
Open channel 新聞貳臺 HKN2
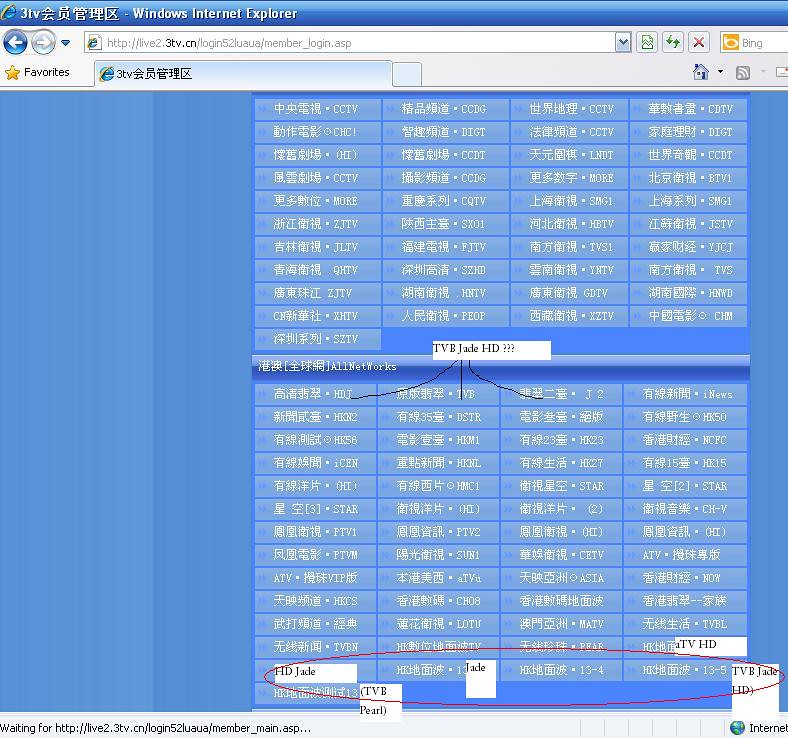(x=316, y=417)
